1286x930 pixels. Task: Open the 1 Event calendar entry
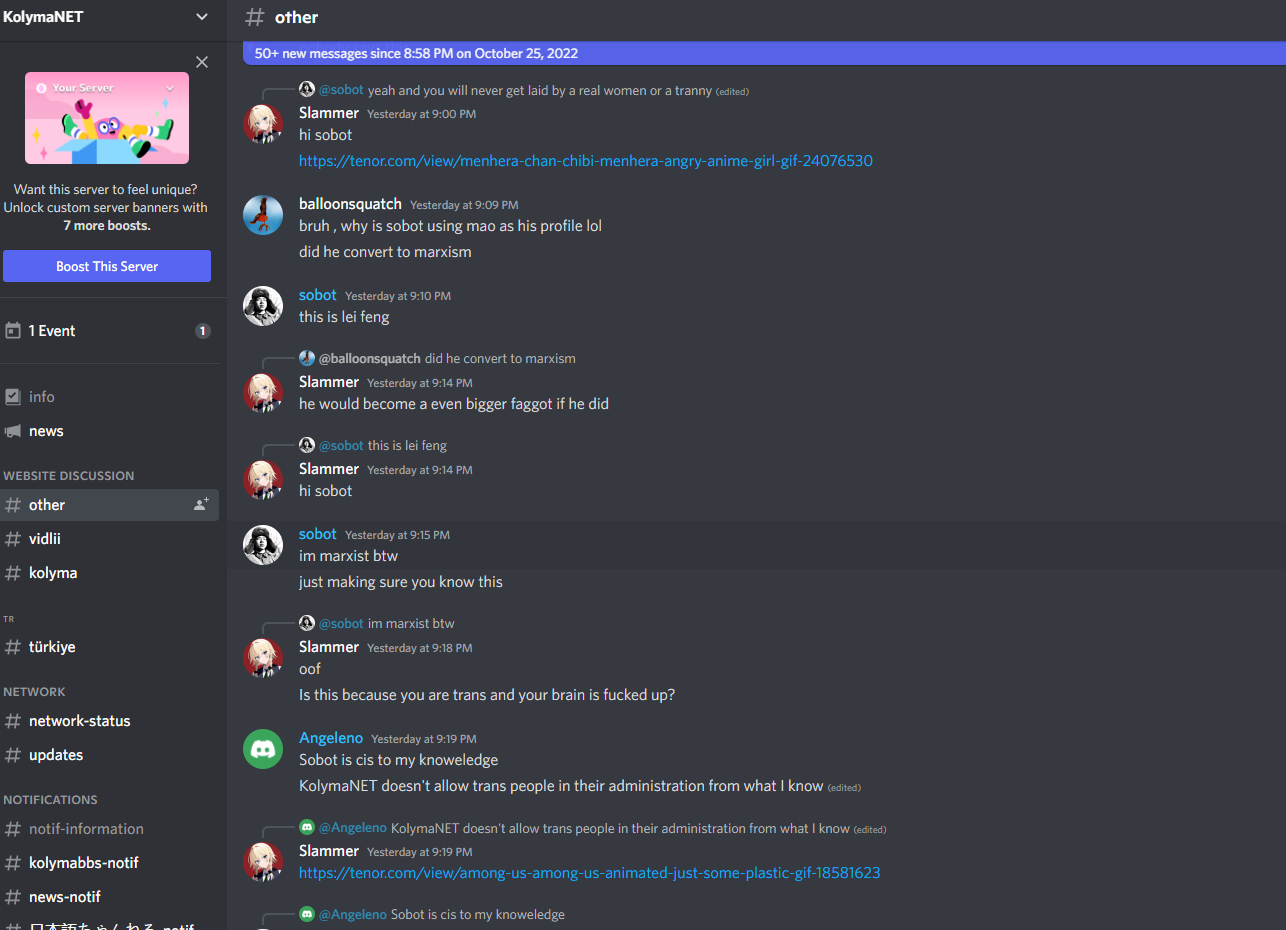[x=108, y=331]
